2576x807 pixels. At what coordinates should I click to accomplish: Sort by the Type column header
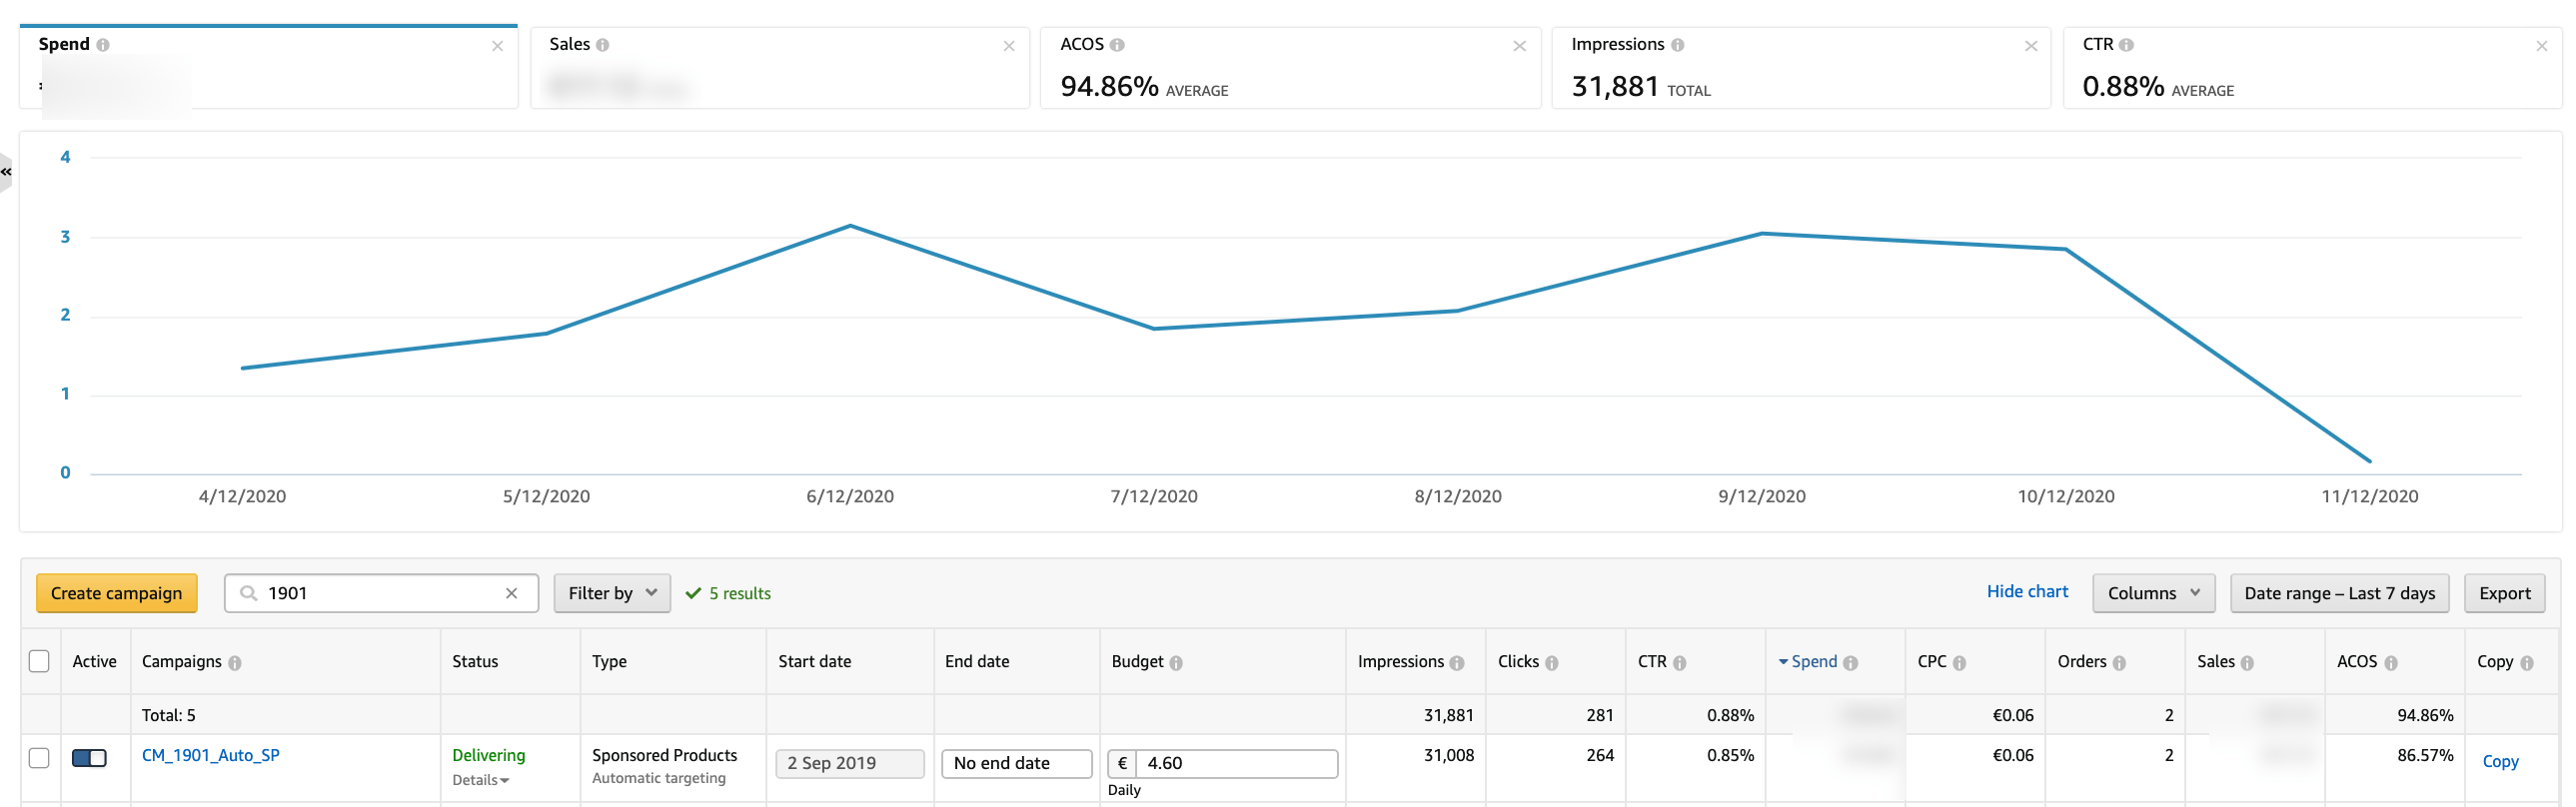pyautogui.click(x=609, y=662)
